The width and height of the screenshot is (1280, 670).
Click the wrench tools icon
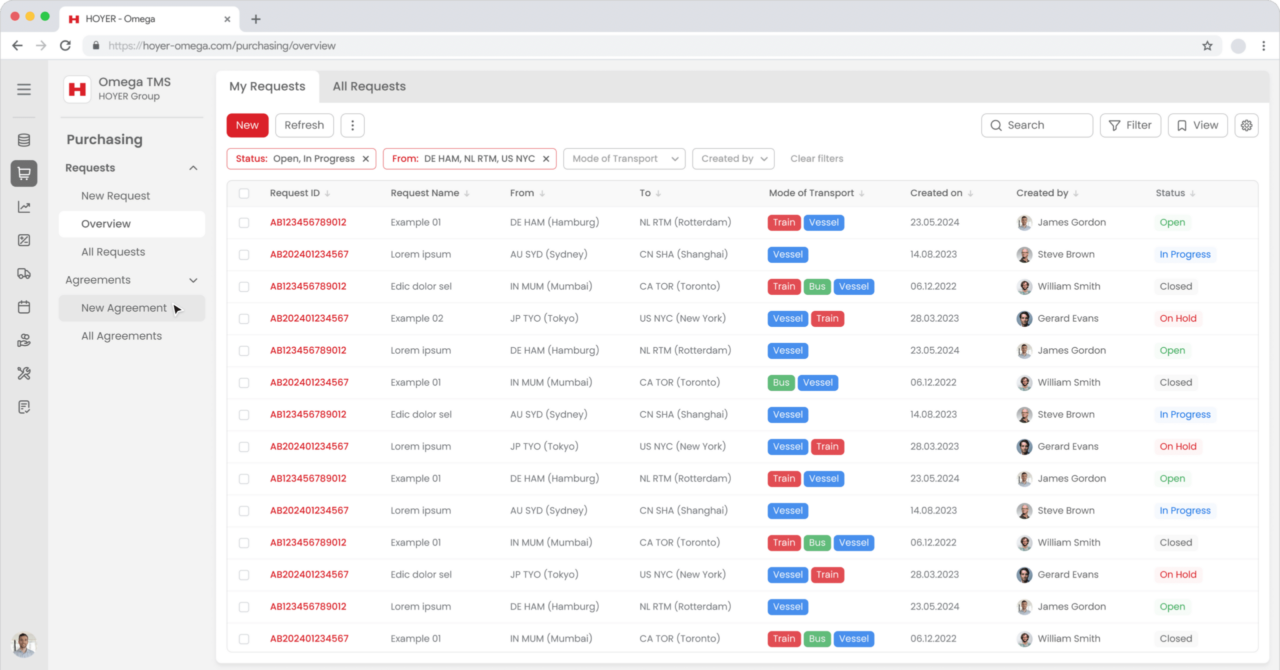(x=24, y=373)
